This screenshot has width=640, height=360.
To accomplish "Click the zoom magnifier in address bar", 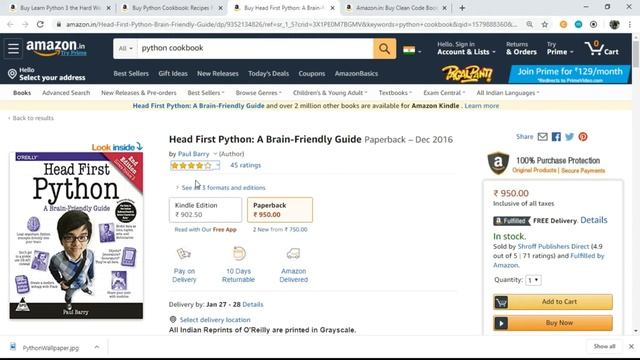I will [529, 24].
